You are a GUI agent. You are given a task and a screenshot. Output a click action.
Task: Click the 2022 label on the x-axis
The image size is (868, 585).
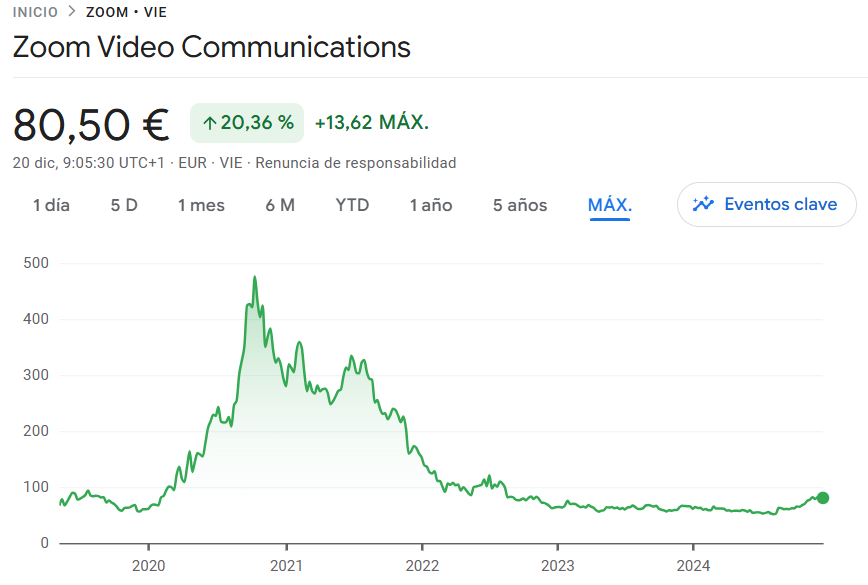click(422, 566)
